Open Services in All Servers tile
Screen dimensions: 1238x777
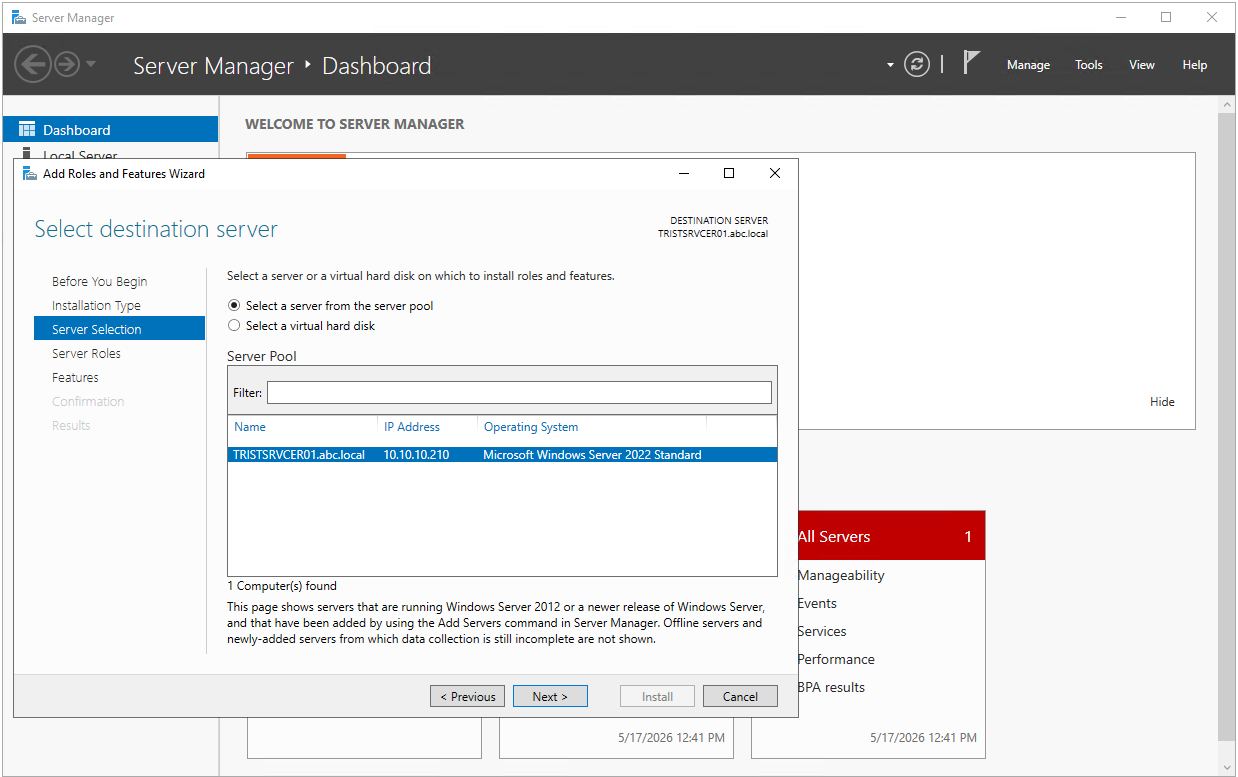(x=822, y=631)
